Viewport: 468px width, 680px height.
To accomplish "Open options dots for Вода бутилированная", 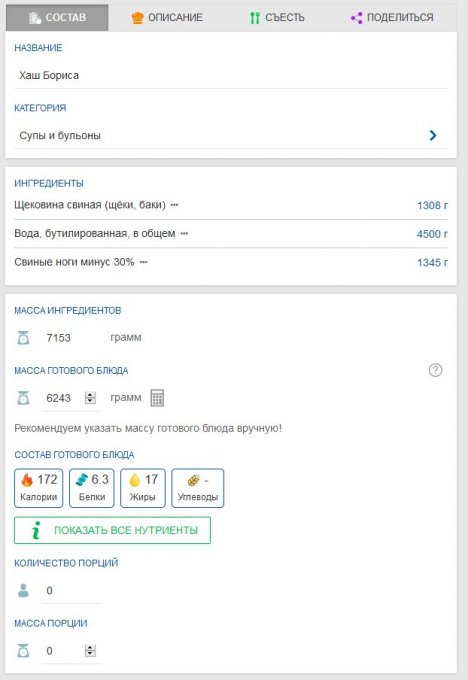I will (x=184, y=234).
